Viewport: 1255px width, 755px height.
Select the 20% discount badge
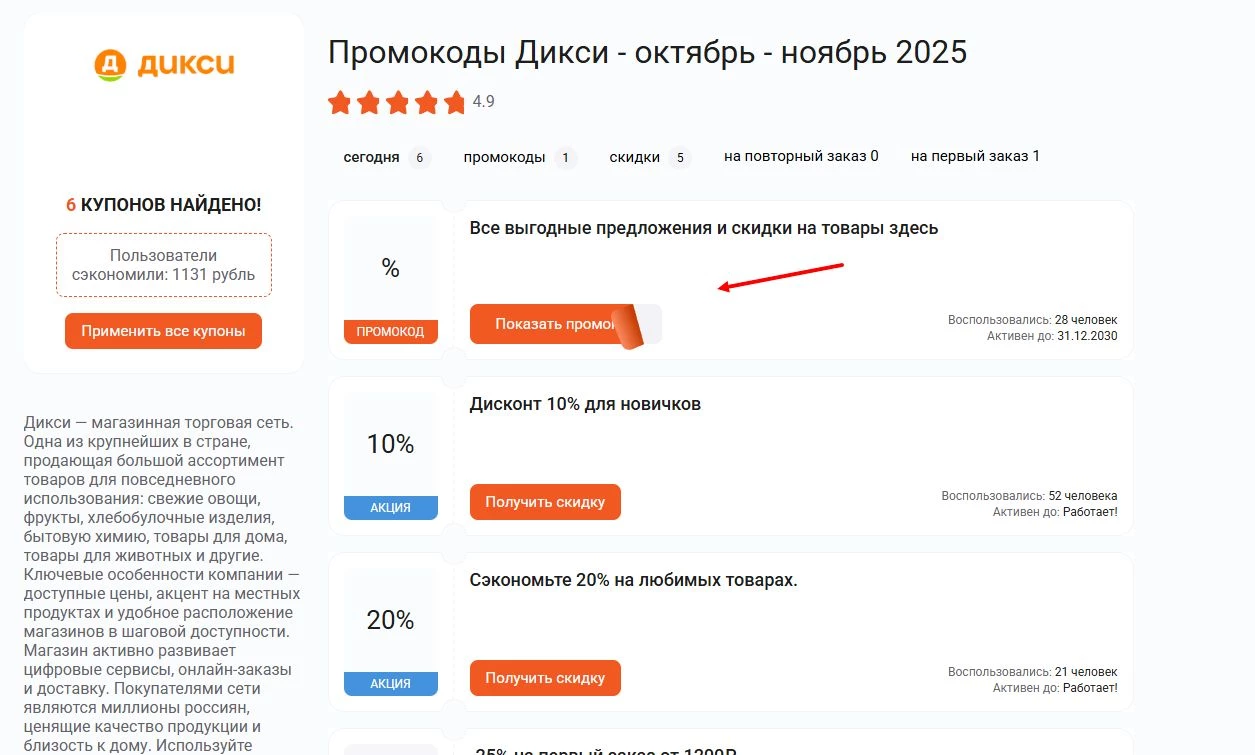pyautogui.click(x=390, y=620)
